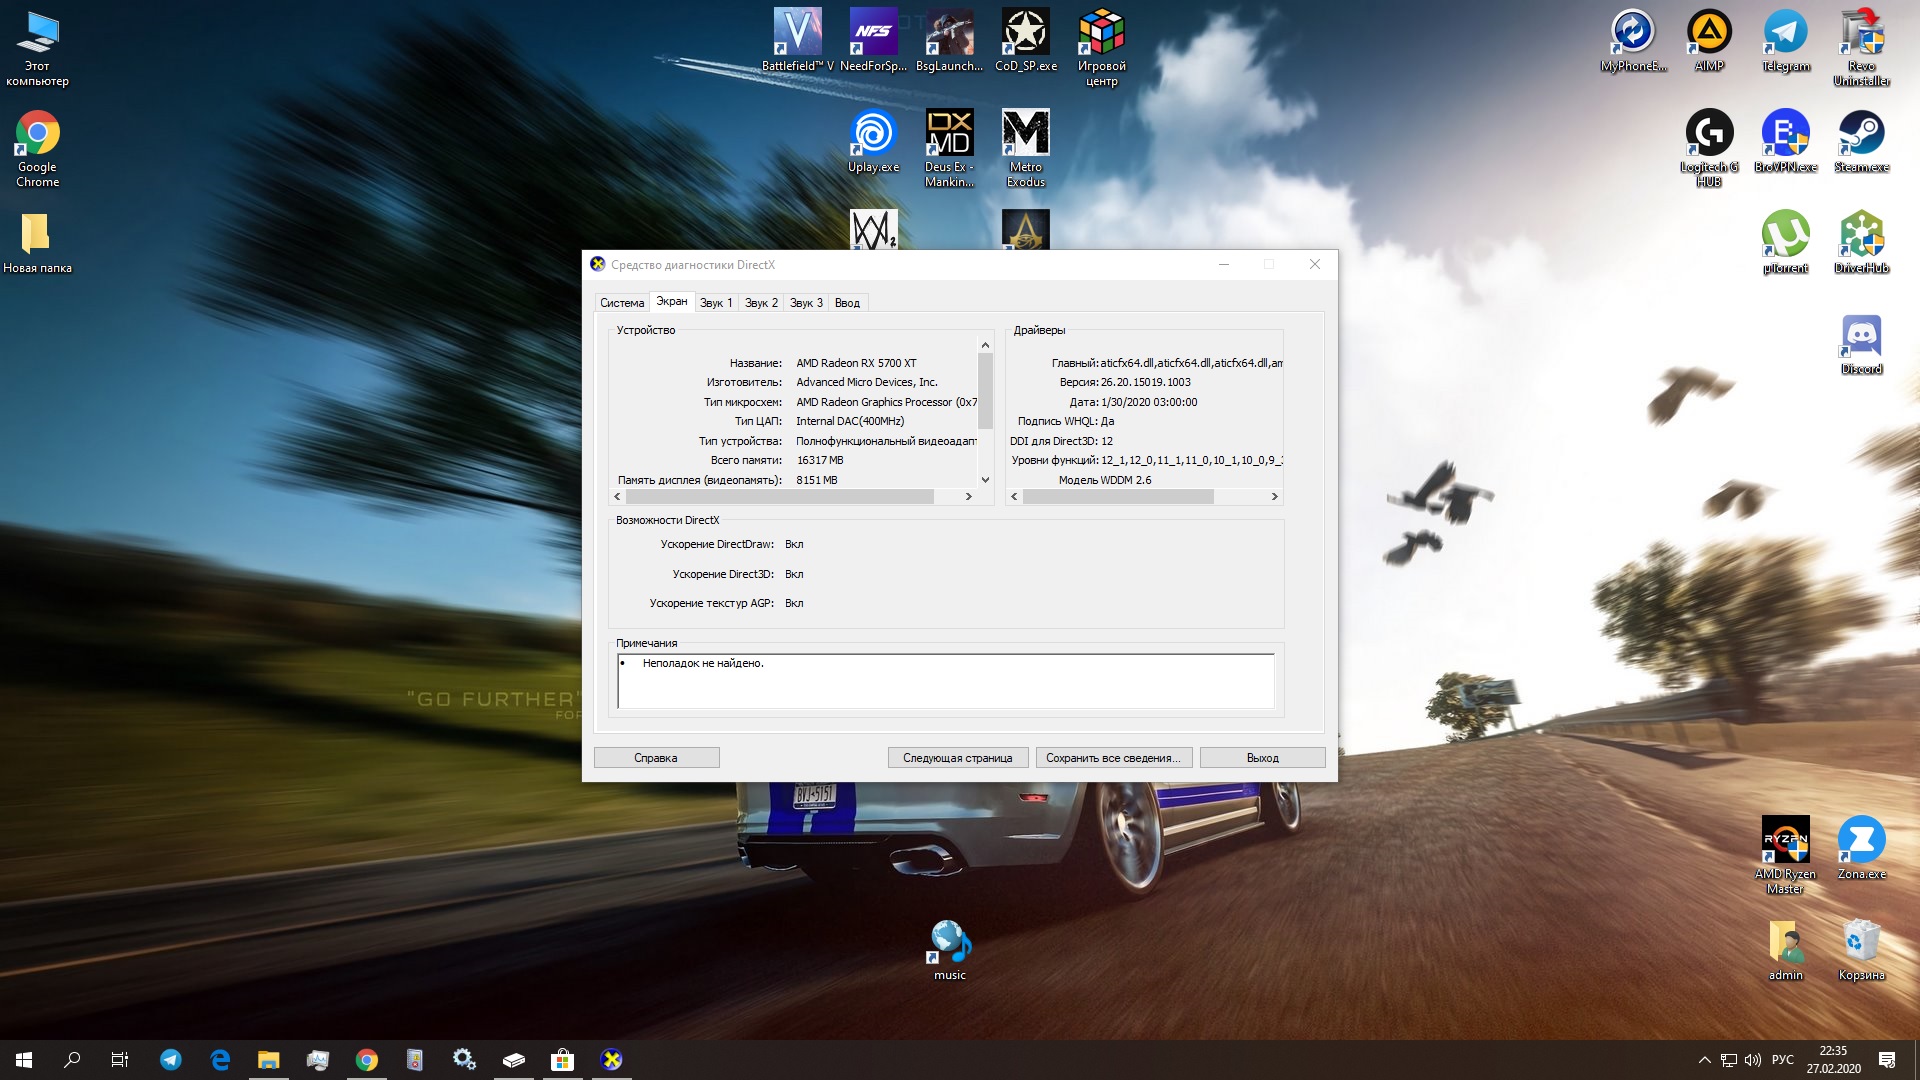Viewport: 1920px width, 1080px height.
Task: Click the РУС language indicator
Action: click(x=1782, y=1060)
